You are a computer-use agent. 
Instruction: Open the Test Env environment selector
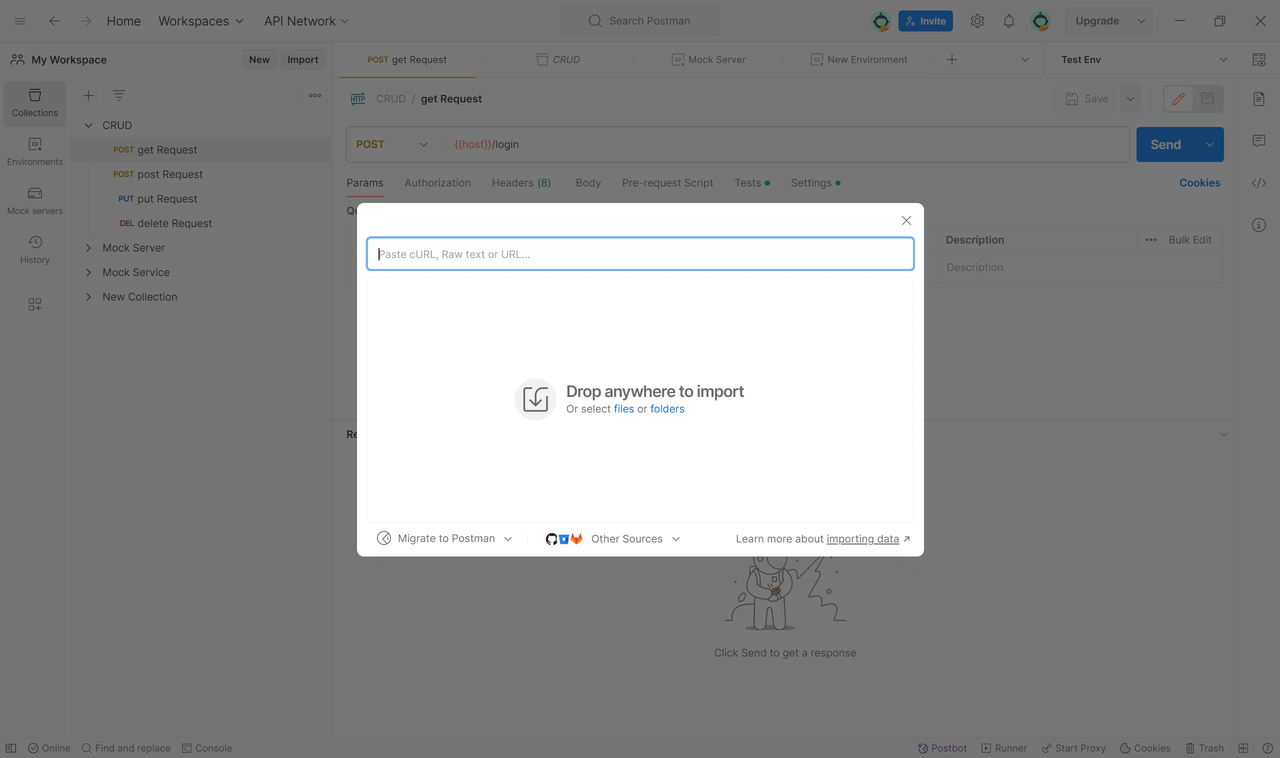point(1144,60)
